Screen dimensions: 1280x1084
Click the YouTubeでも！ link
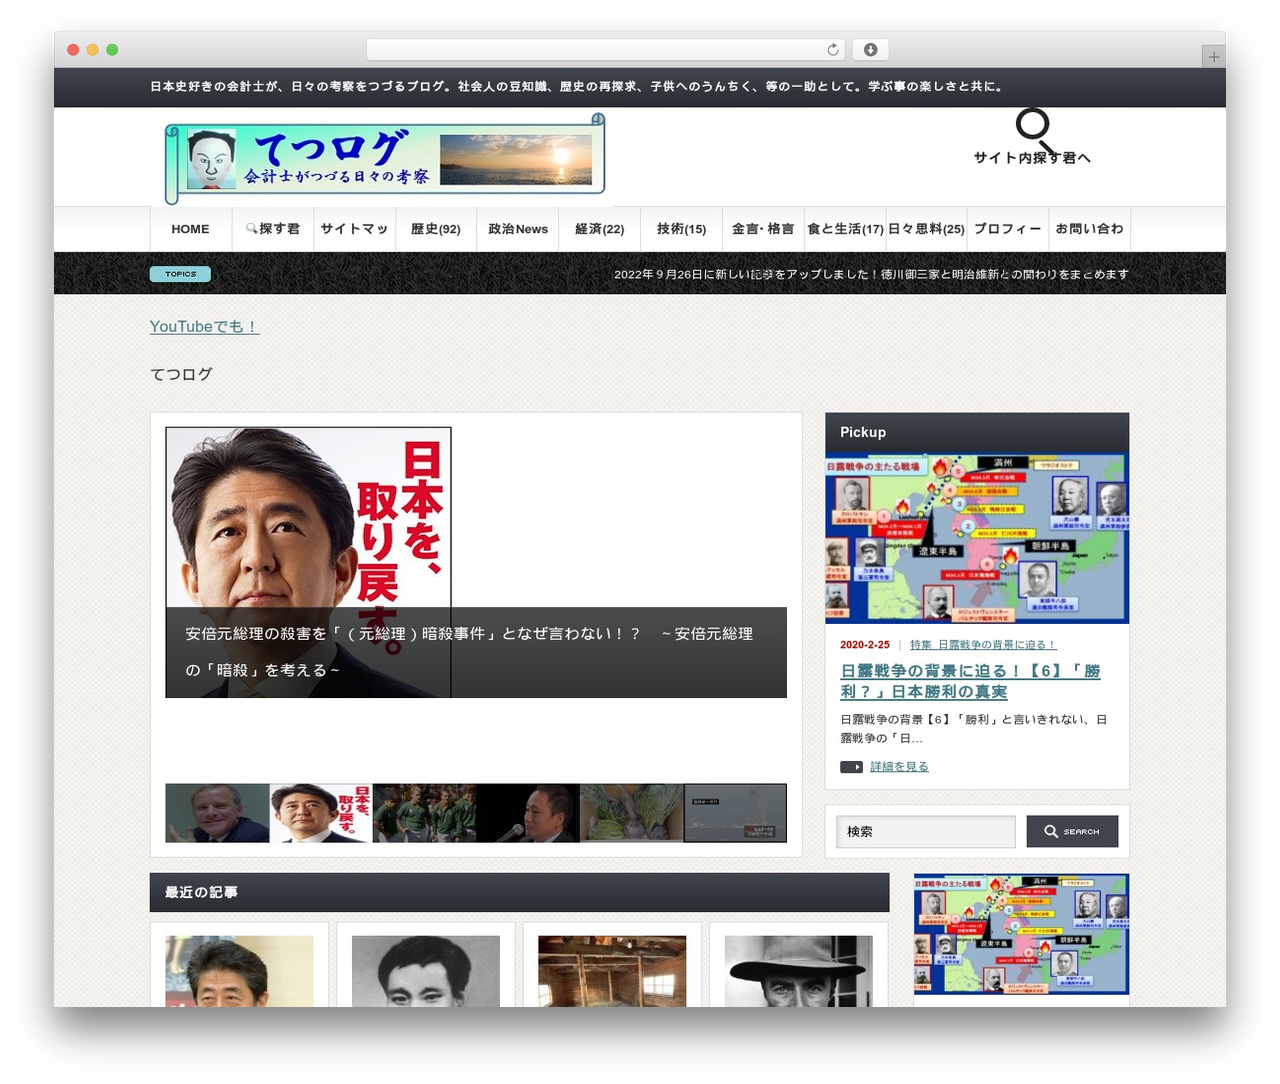point(204,327)
